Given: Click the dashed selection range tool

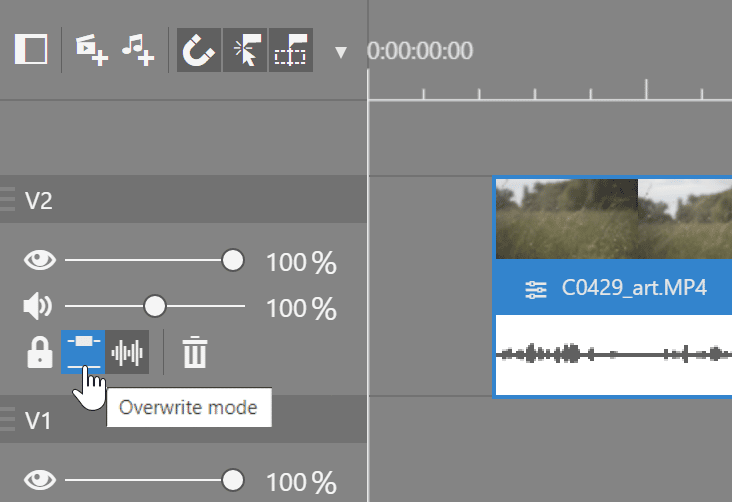Looking at the screenshot, I should coord(290,49).
